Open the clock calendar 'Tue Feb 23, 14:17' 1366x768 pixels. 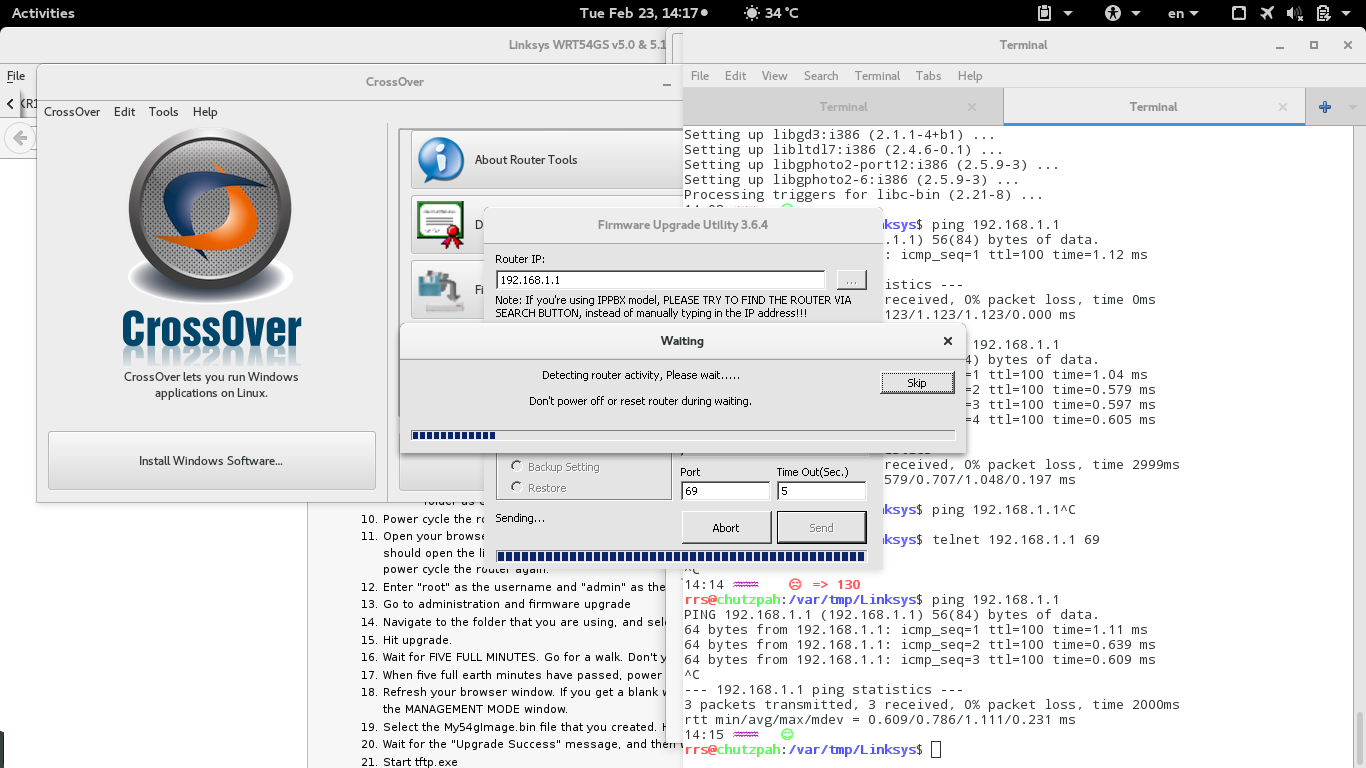tap(643, 13)
